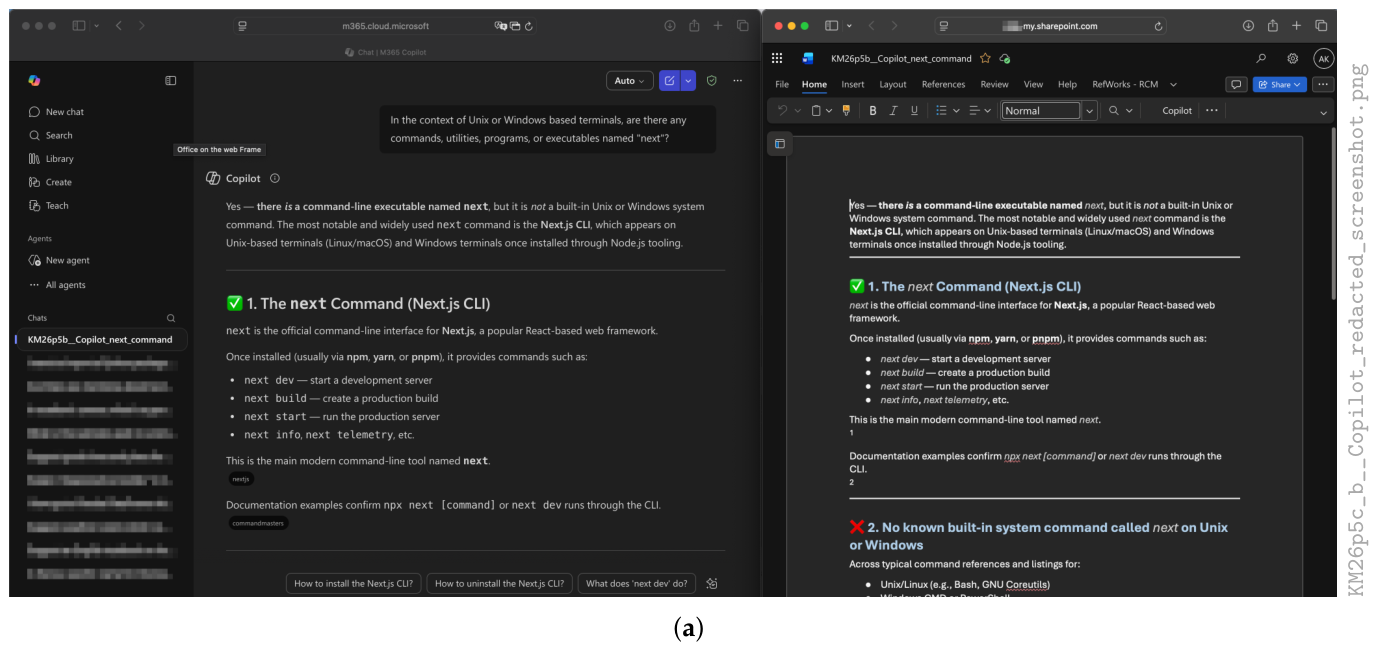The height and width of the screenshot is (649, 1377).
Task: Click 'What does 'next dev' do?' suggestion
Action: click(637, 584)
